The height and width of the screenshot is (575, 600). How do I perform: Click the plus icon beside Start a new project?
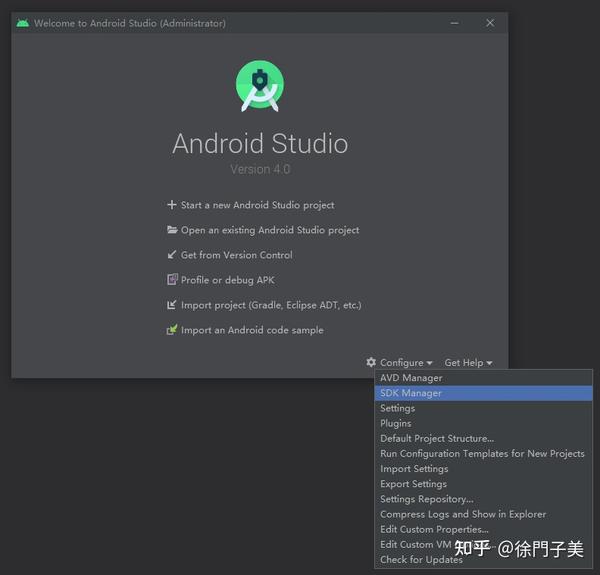click(172, 205)
